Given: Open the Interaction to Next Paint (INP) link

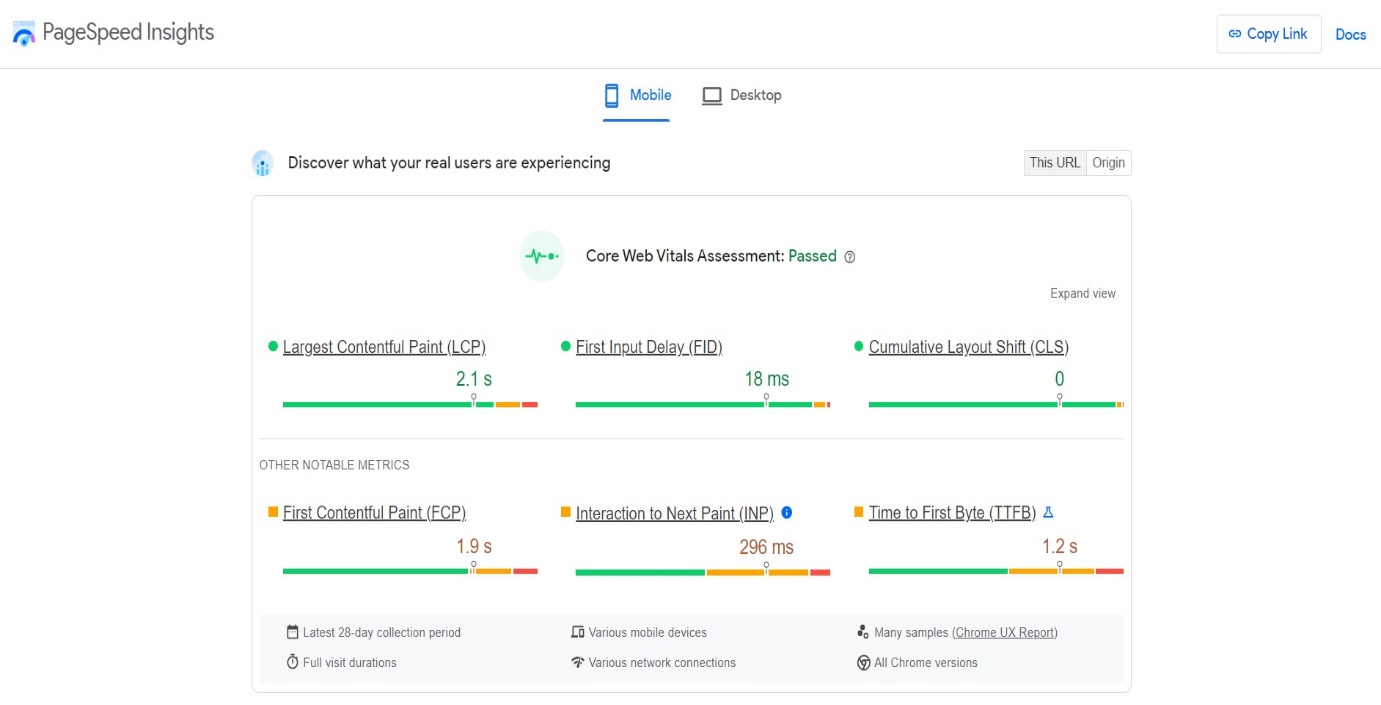Looking at the screenshot, I should coord(675,513).
